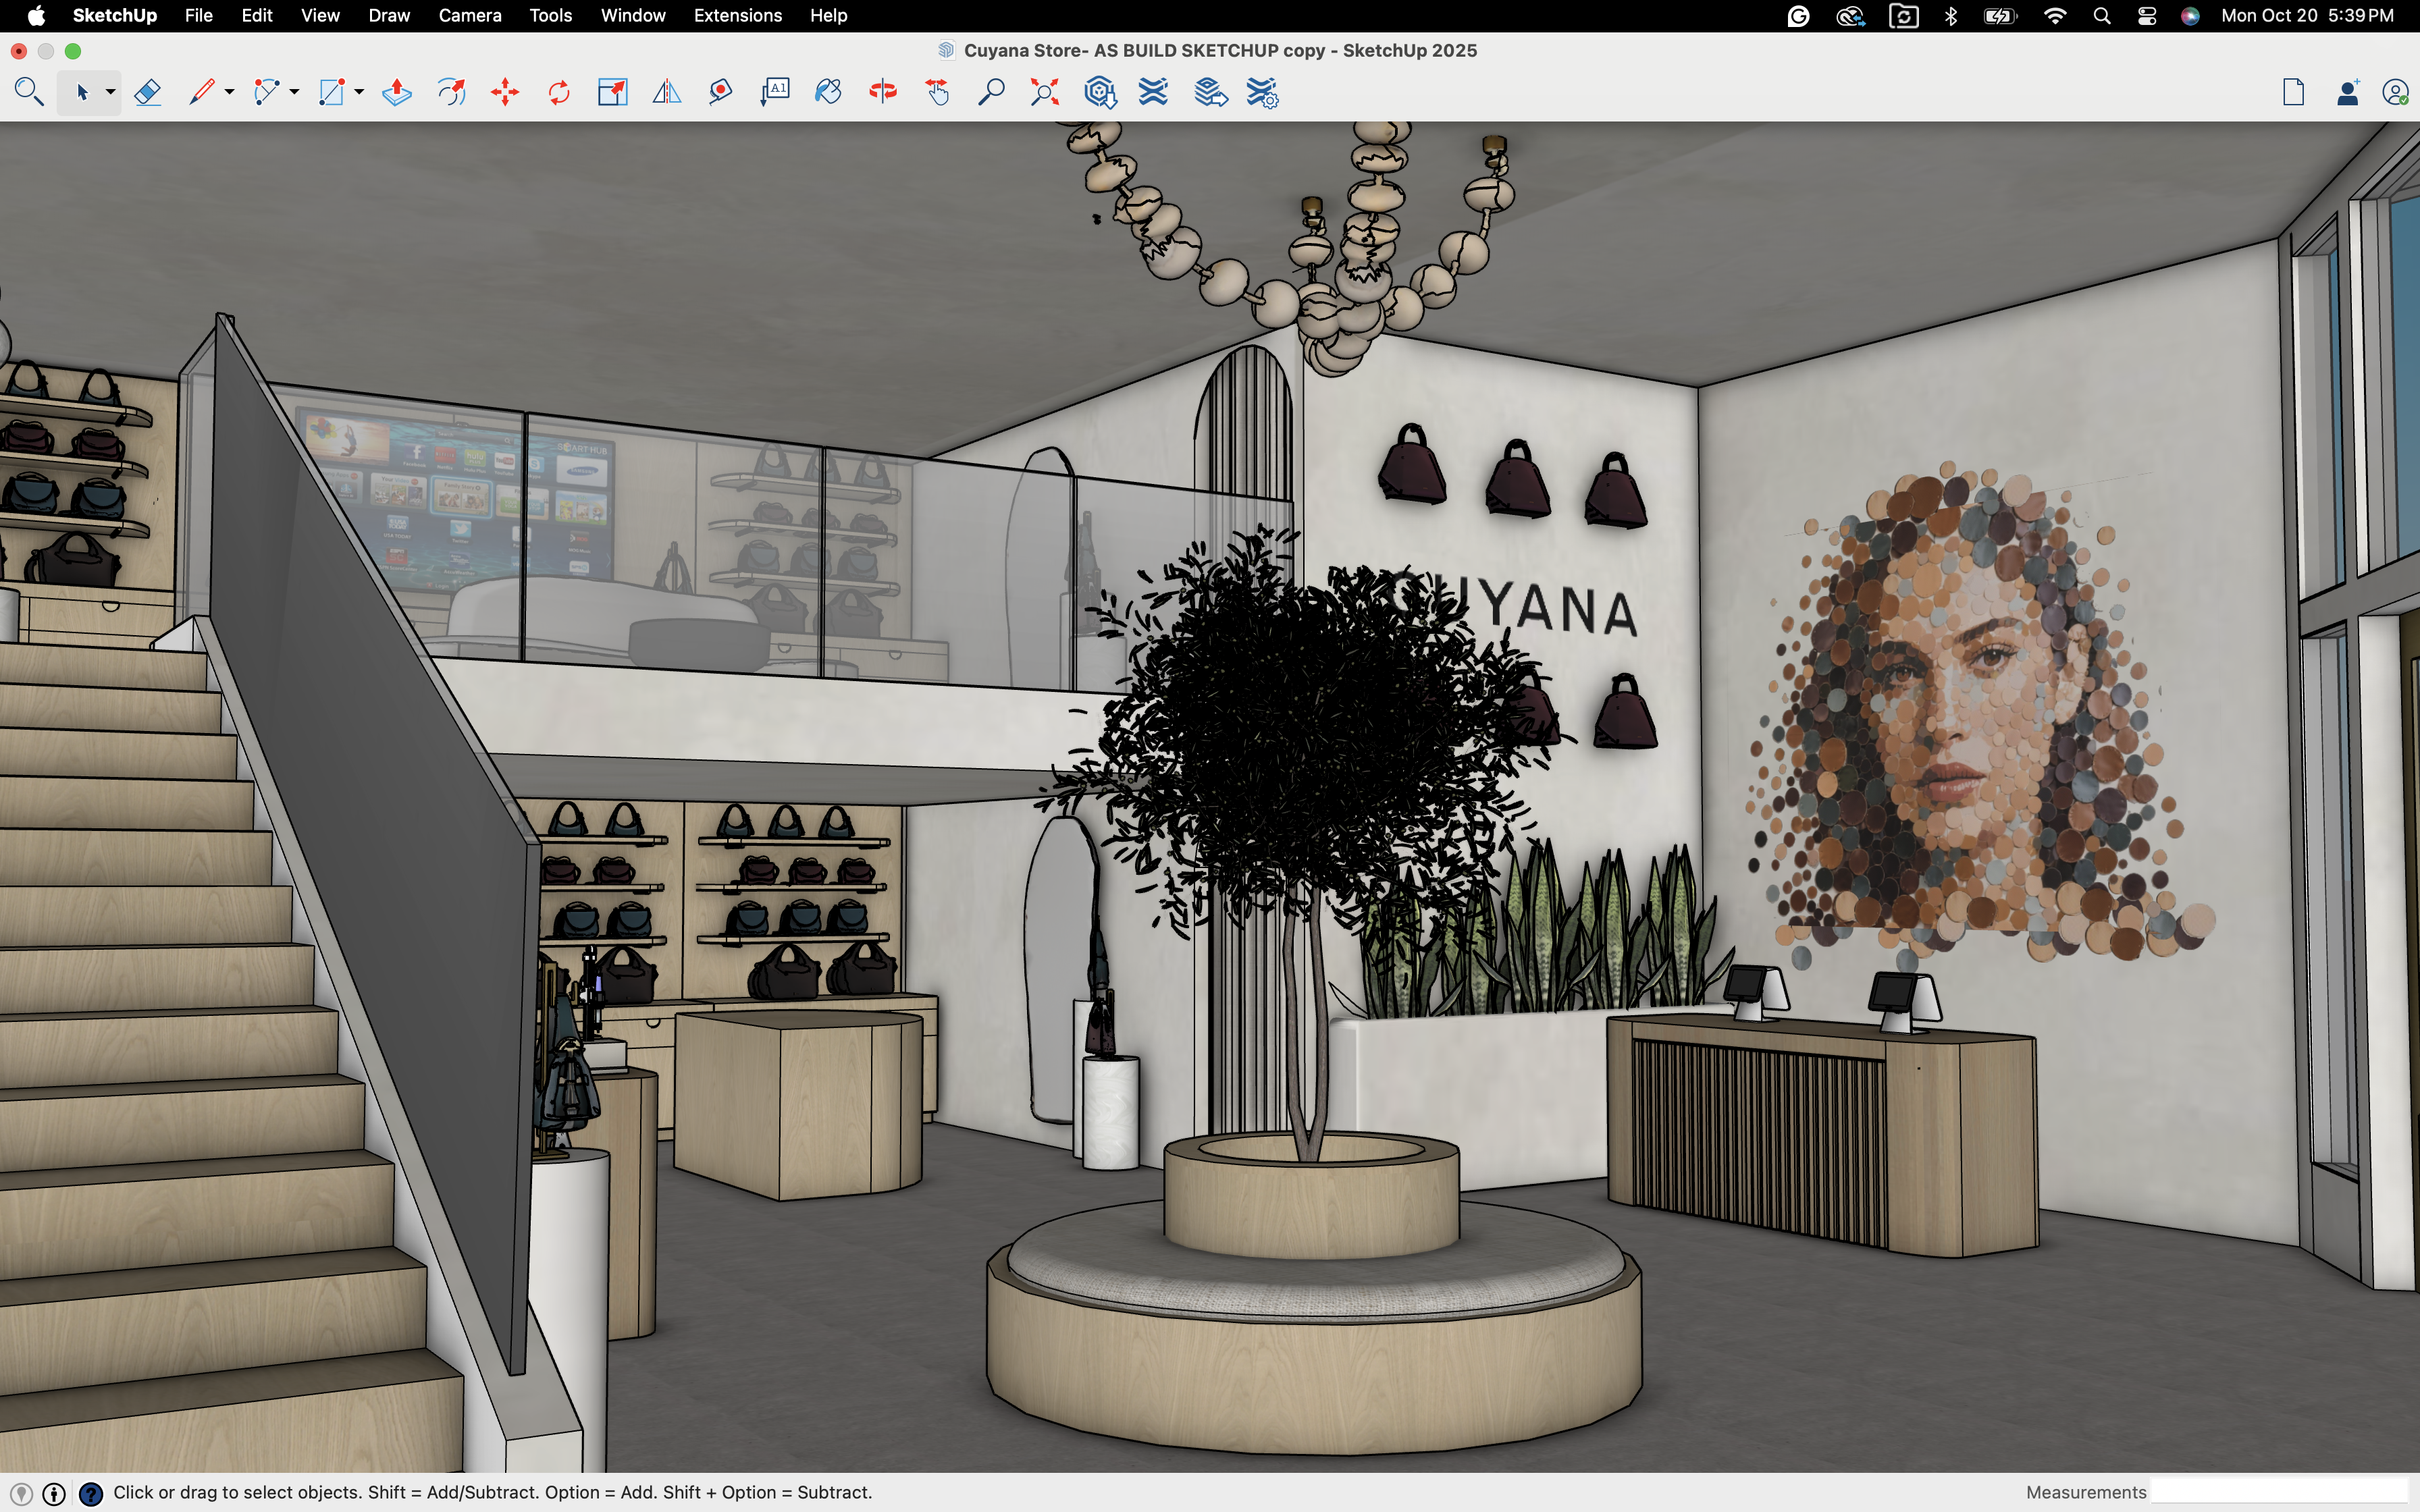Select the Tape Measure tool
Image resolution: width=2420 pixels, height=1512 pixels.
720,93
